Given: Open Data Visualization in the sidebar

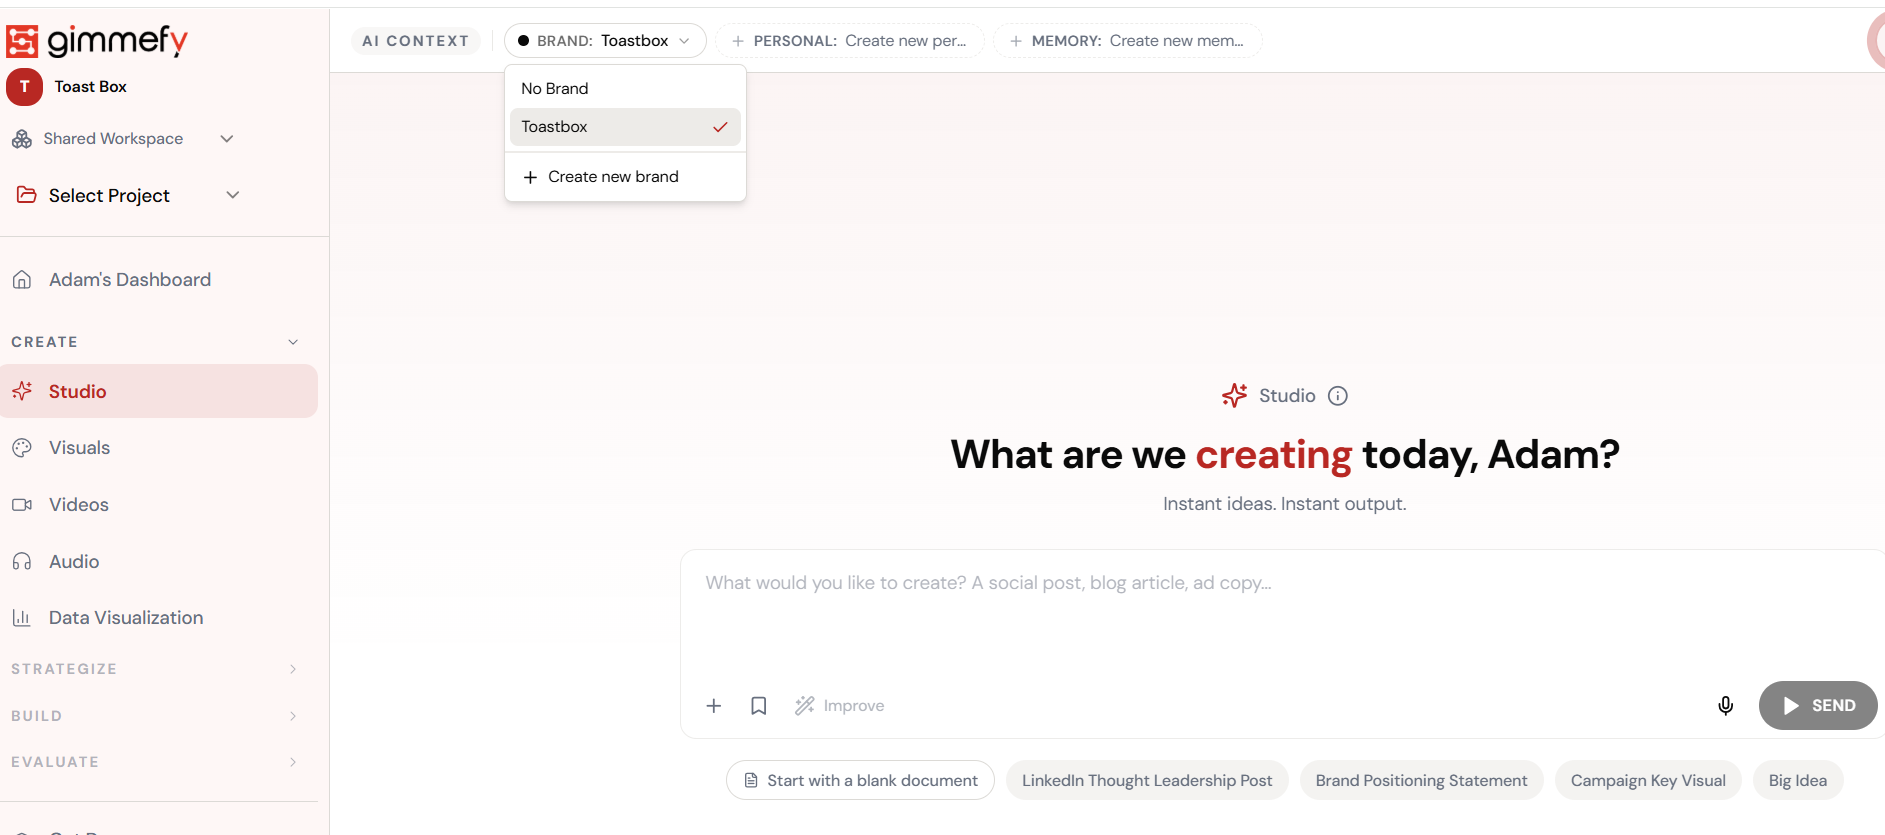Looking at the screenshot, I should click(x=125, y=618).
